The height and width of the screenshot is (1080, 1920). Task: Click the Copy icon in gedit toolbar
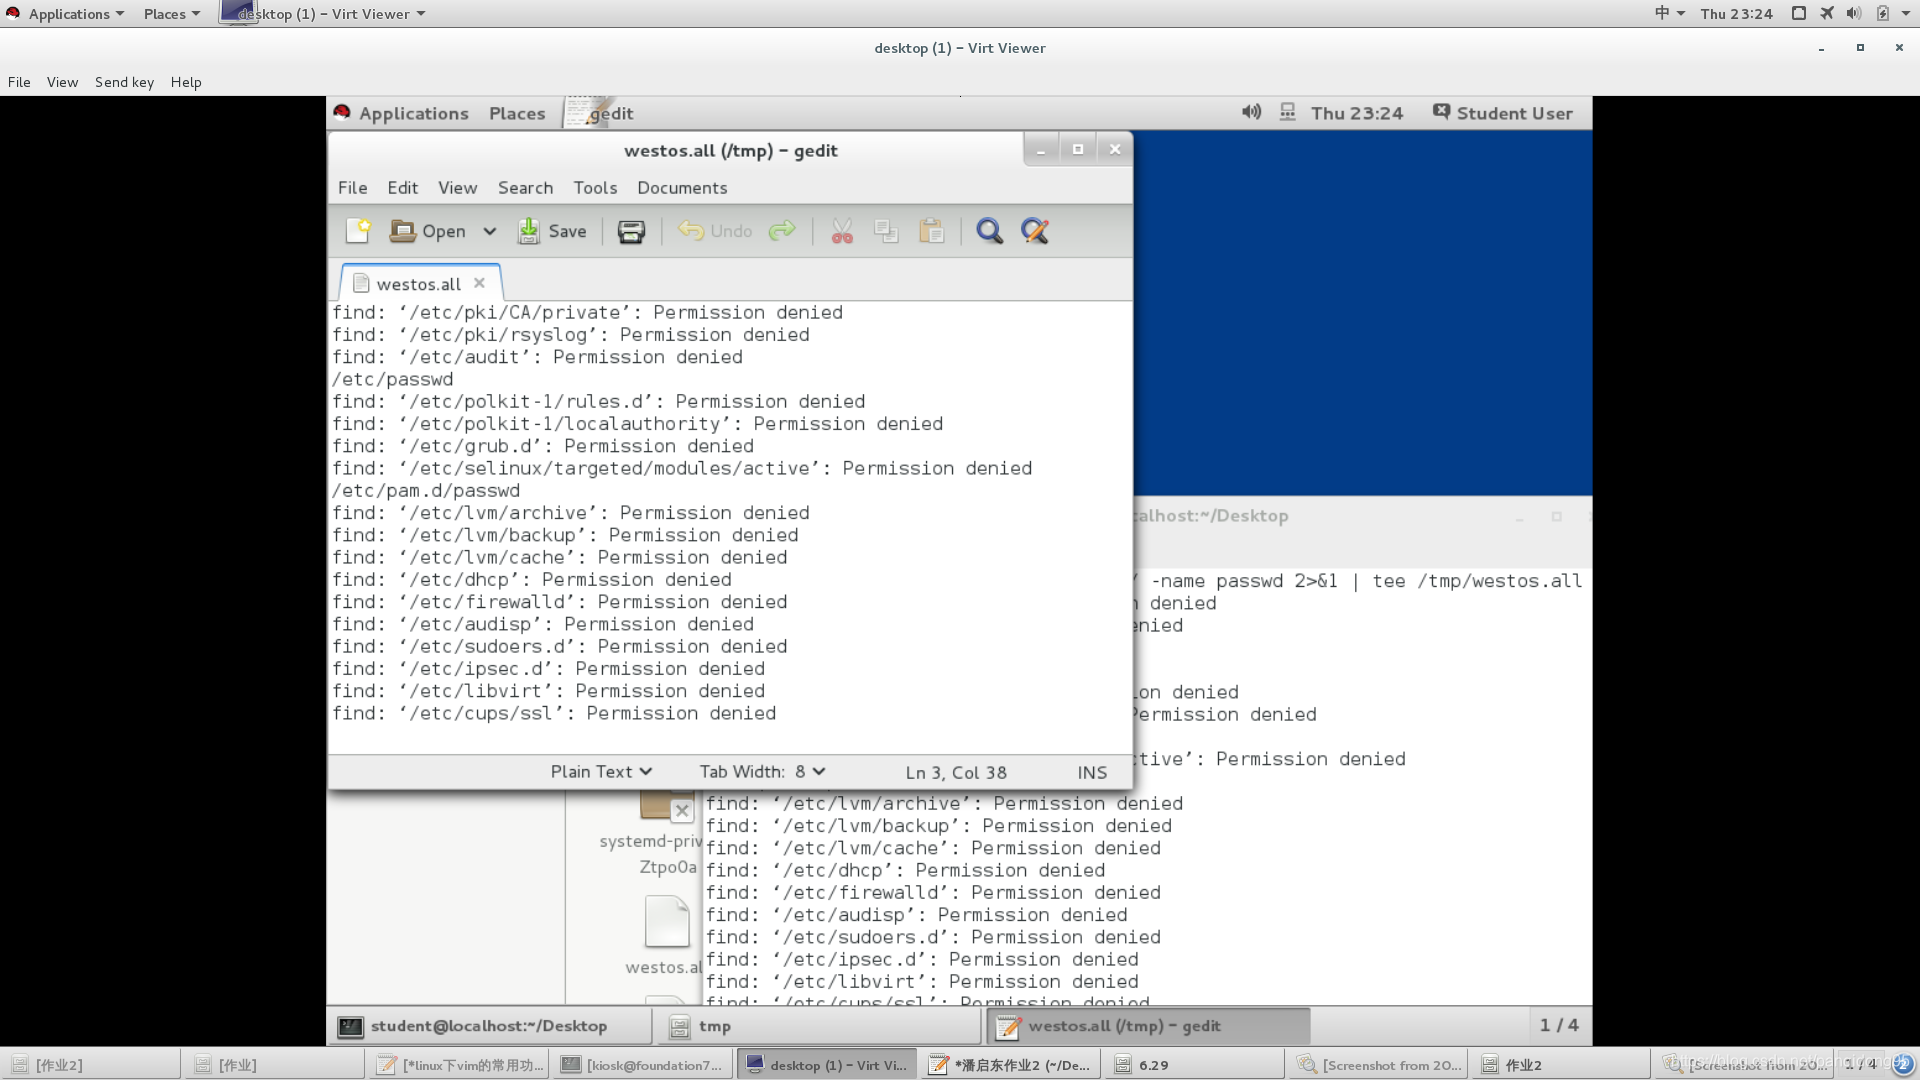(886, 231)
